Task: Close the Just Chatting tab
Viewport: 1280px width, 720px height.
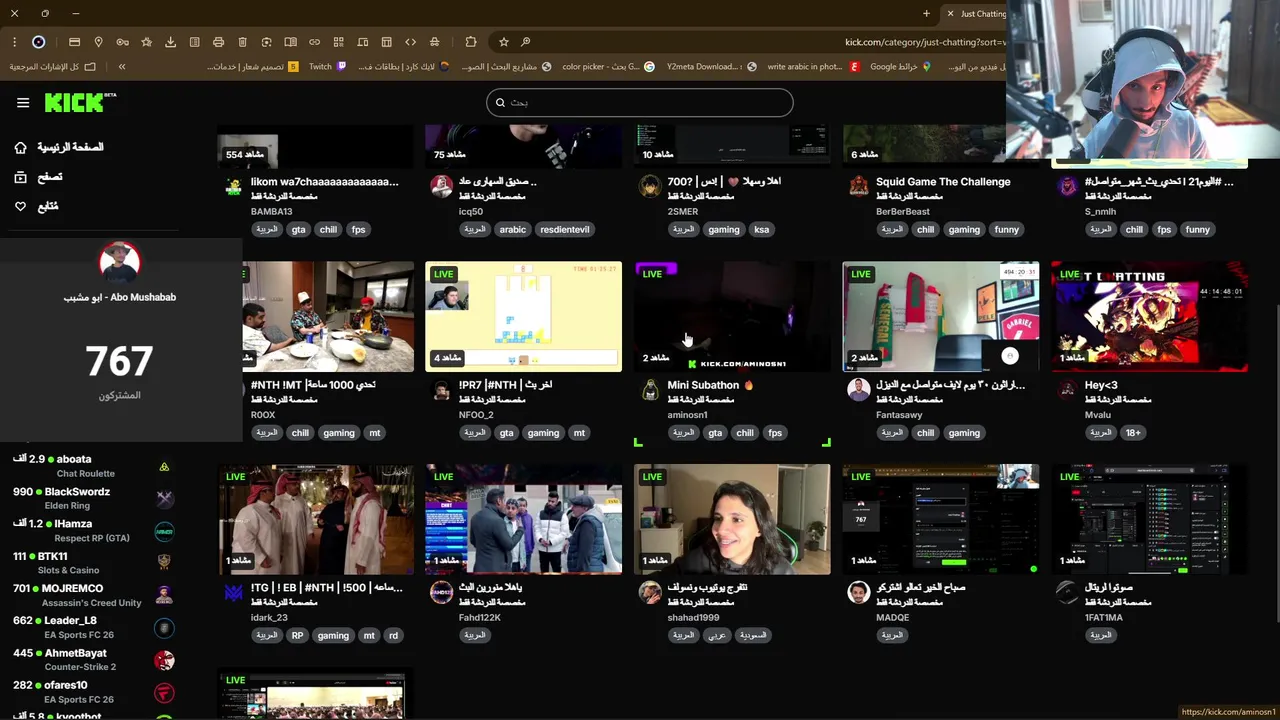Action: pyautogui.click(x=950, y=14)
